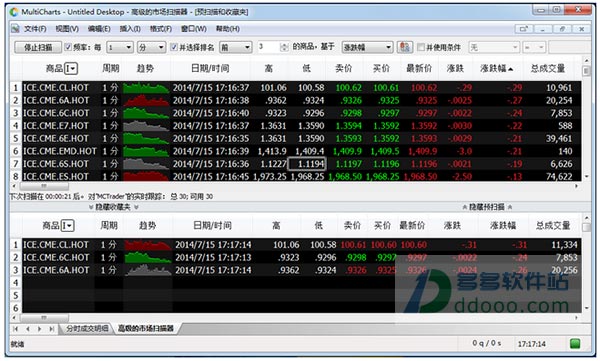Switch to the 分时成交明细 tab
The width and height of the screenshot is (600, 361).
point(87,328)
